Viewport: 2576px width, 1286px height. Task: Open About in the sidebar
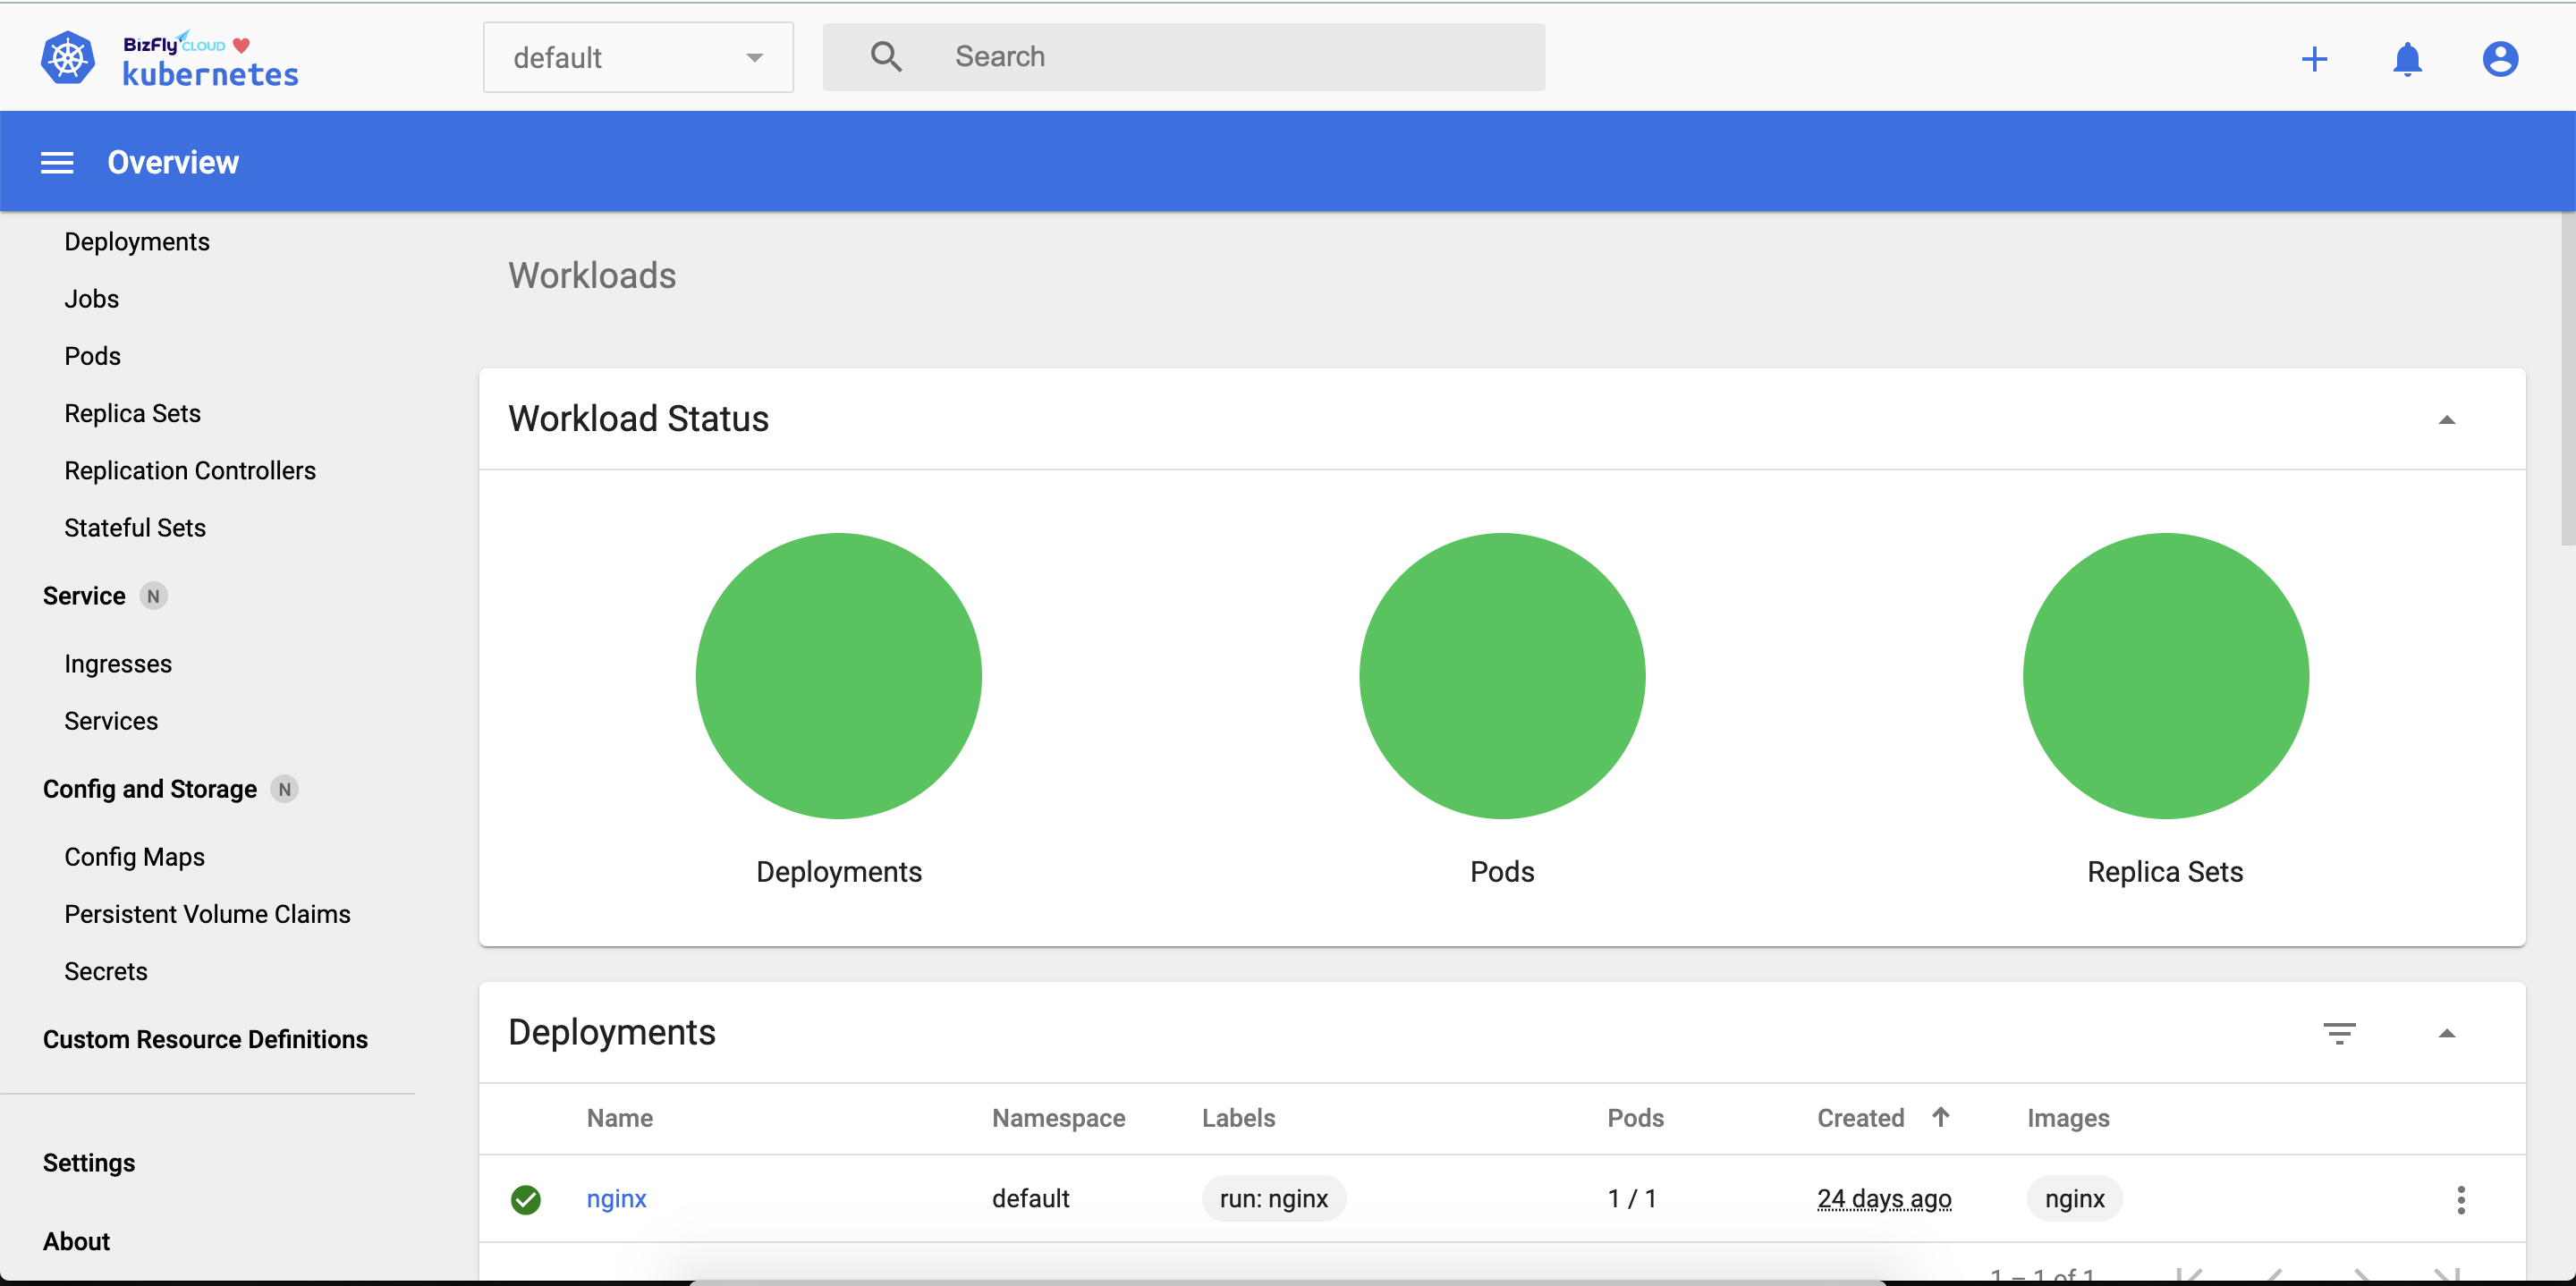pyautogui.click(x=76, y=1241)
